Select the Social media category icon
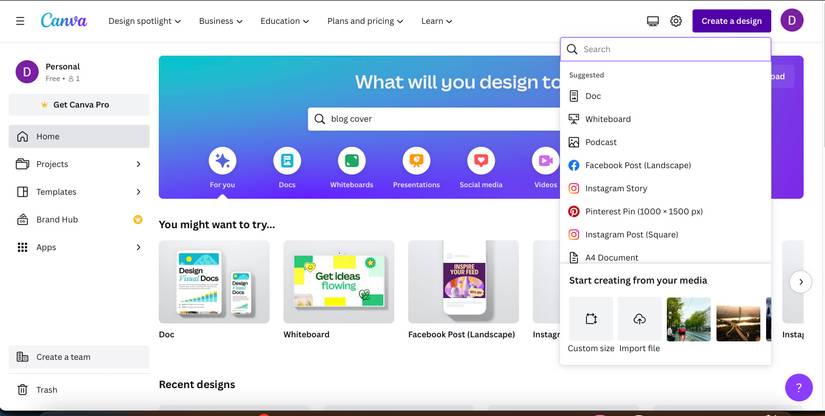Image resolution: width=825 pixels, height=416 pixels. coord(481,161)
